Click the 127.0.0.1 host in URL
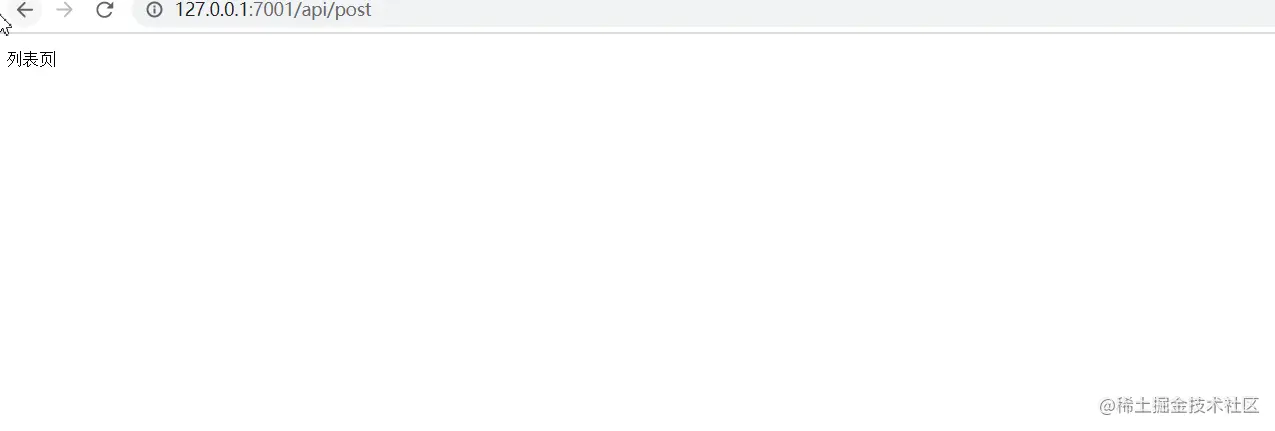1275x431 pixels. point(210,10)
